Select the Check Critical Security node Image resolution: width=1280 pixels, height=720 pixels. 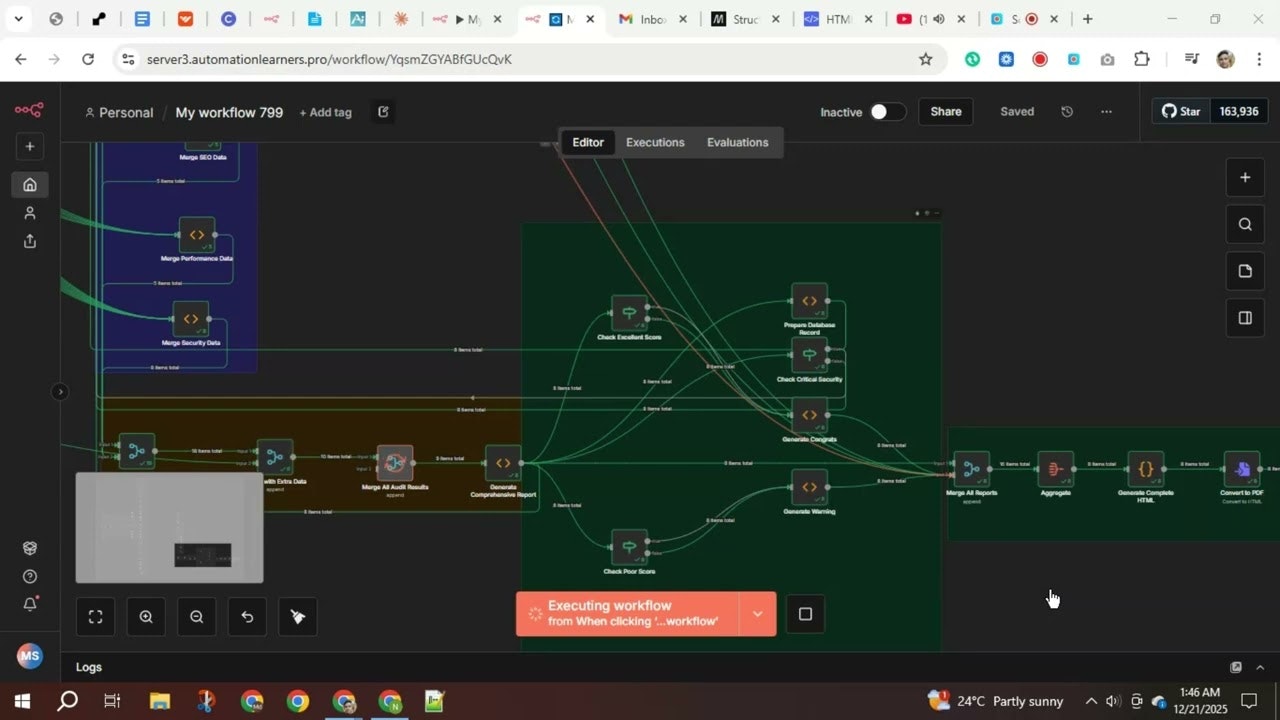809,355
